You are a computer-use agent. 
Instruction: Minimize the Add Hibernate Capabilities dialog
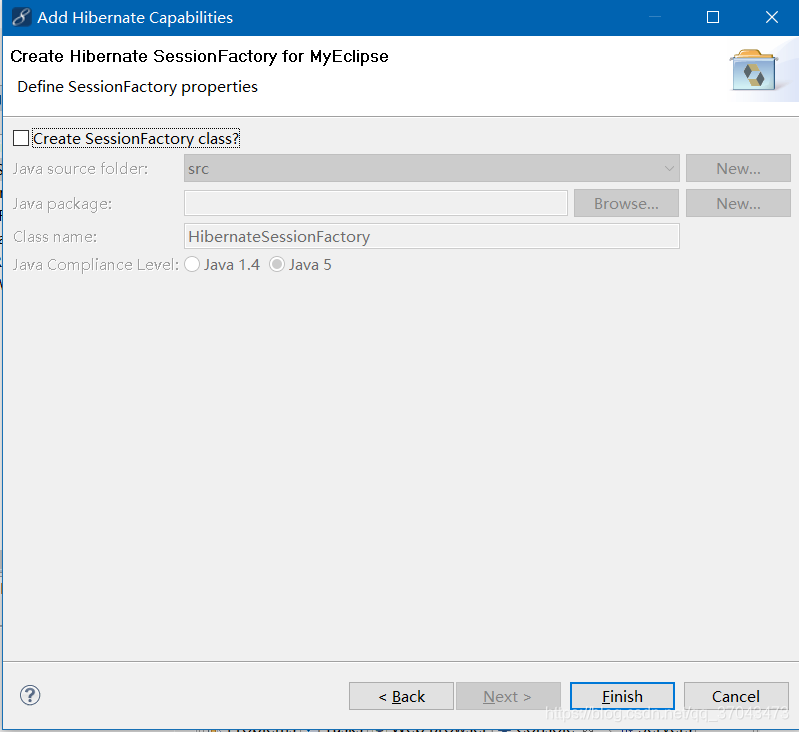pos(655,17)
